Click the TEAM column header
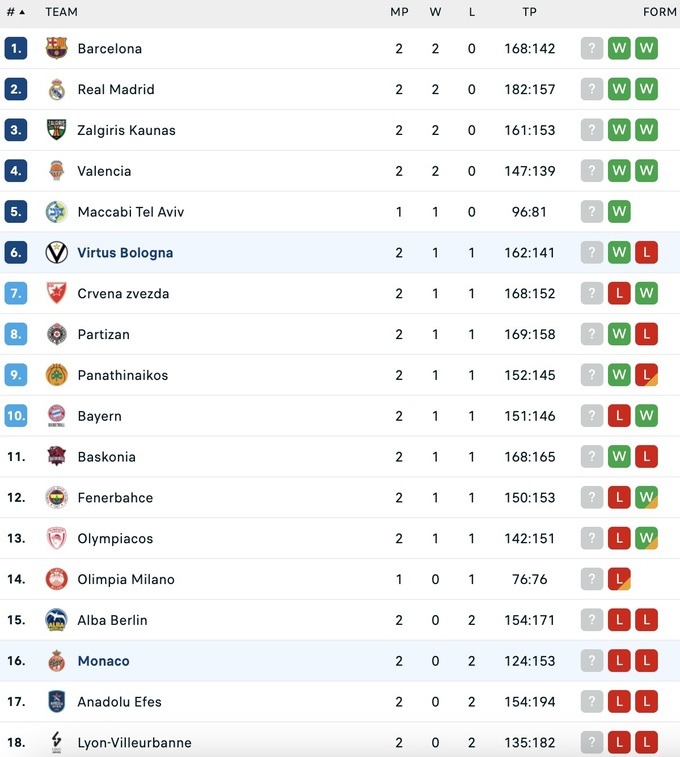 click(61, 12)
